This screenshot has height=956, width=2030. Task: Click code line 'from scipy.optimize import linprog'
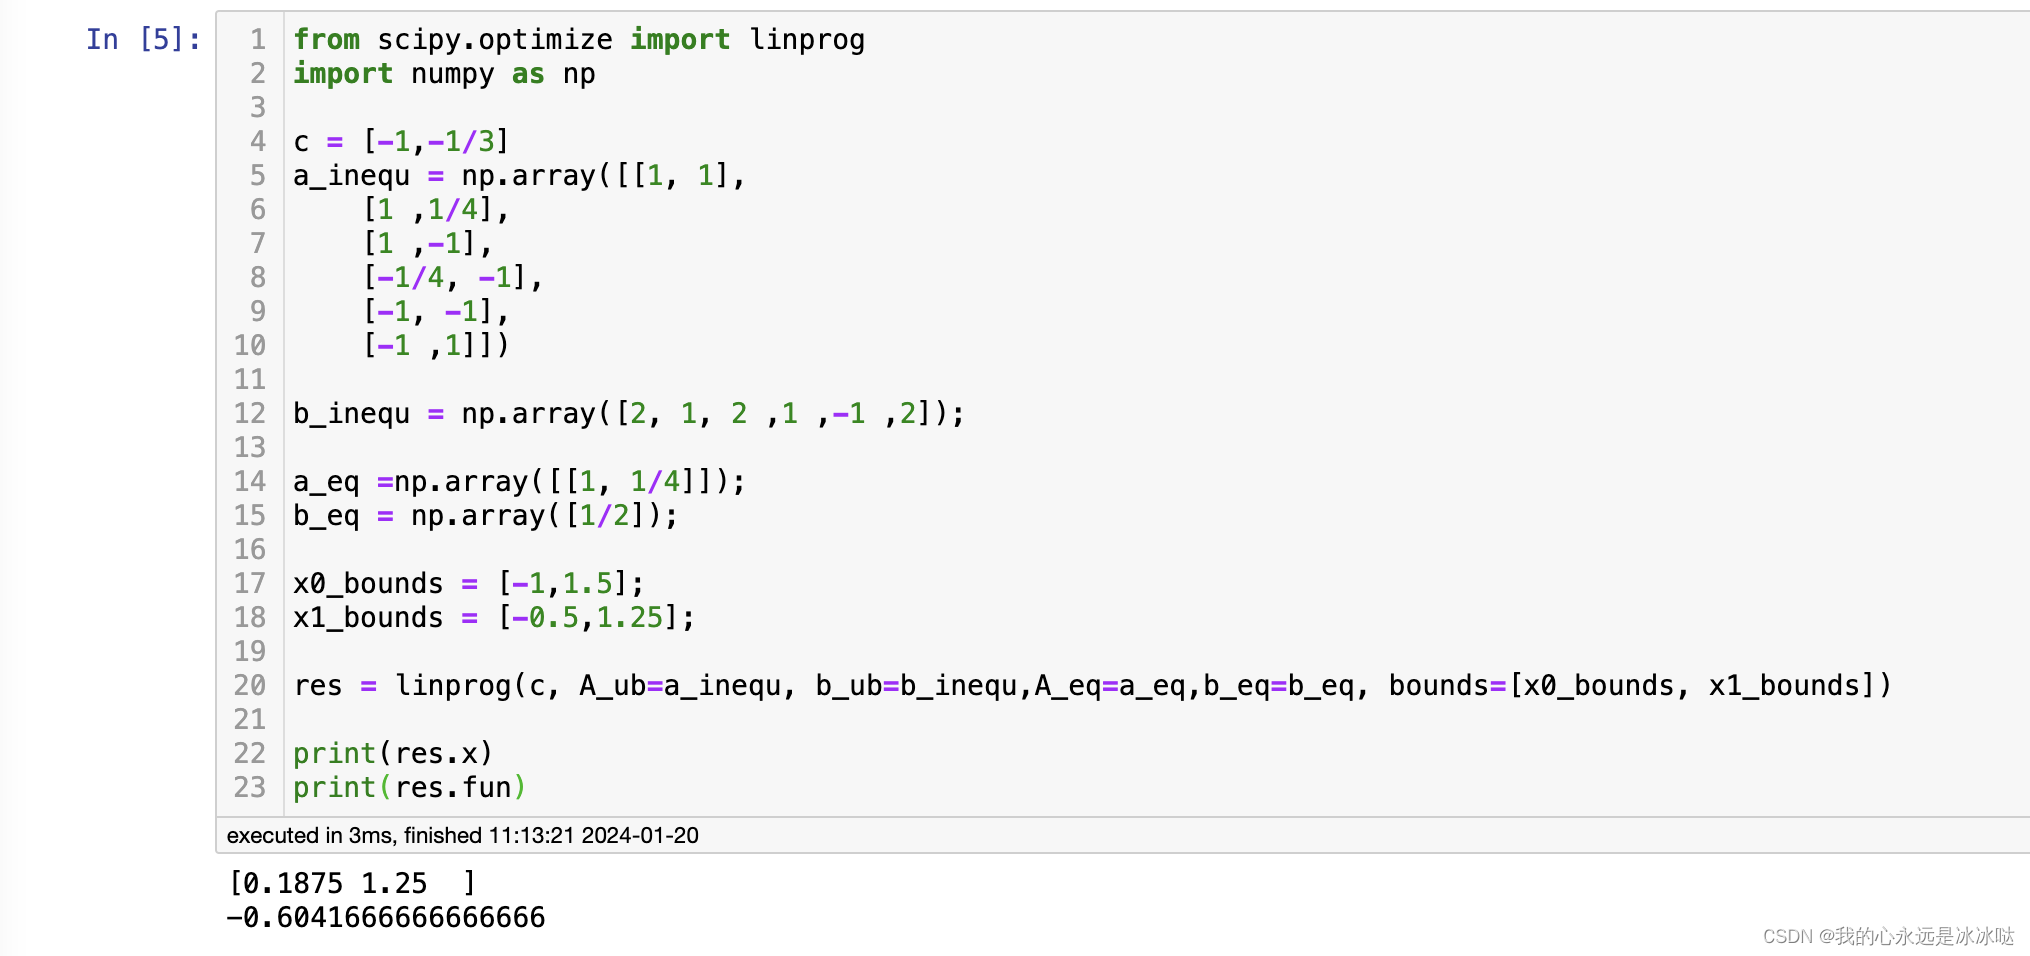tap(579, 40)
